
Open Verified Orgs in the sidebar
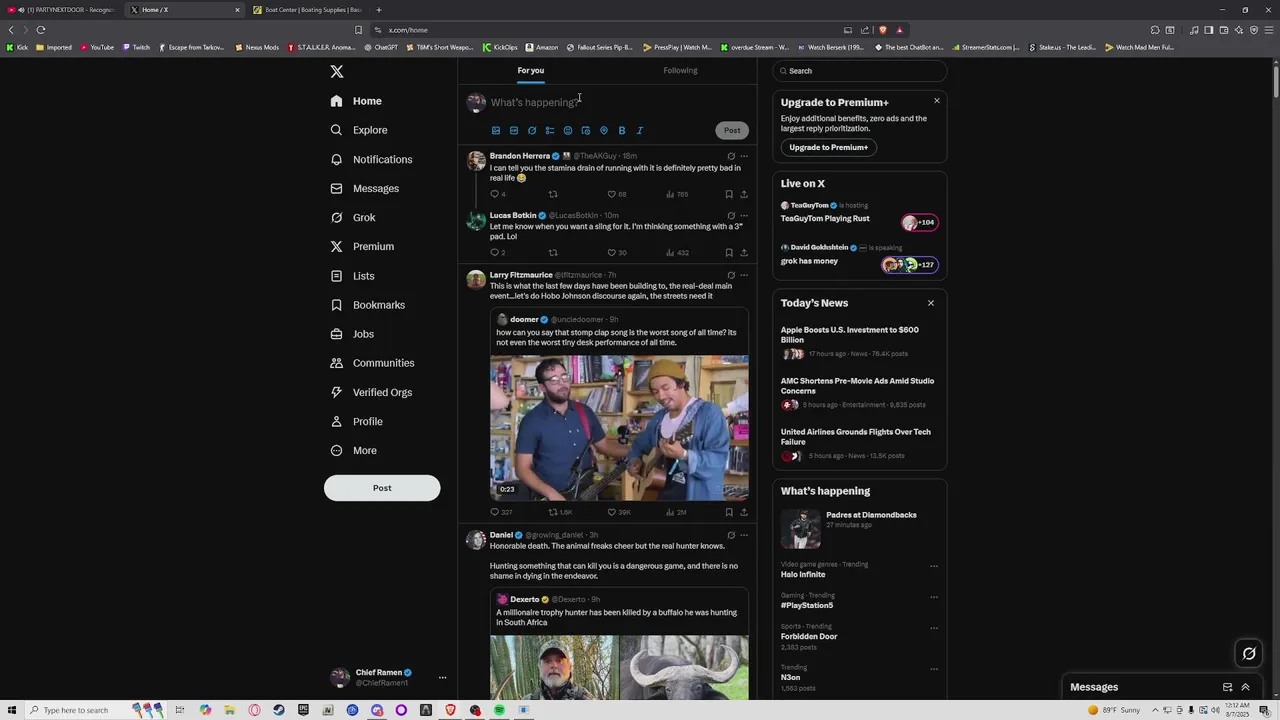coord(371,392)
